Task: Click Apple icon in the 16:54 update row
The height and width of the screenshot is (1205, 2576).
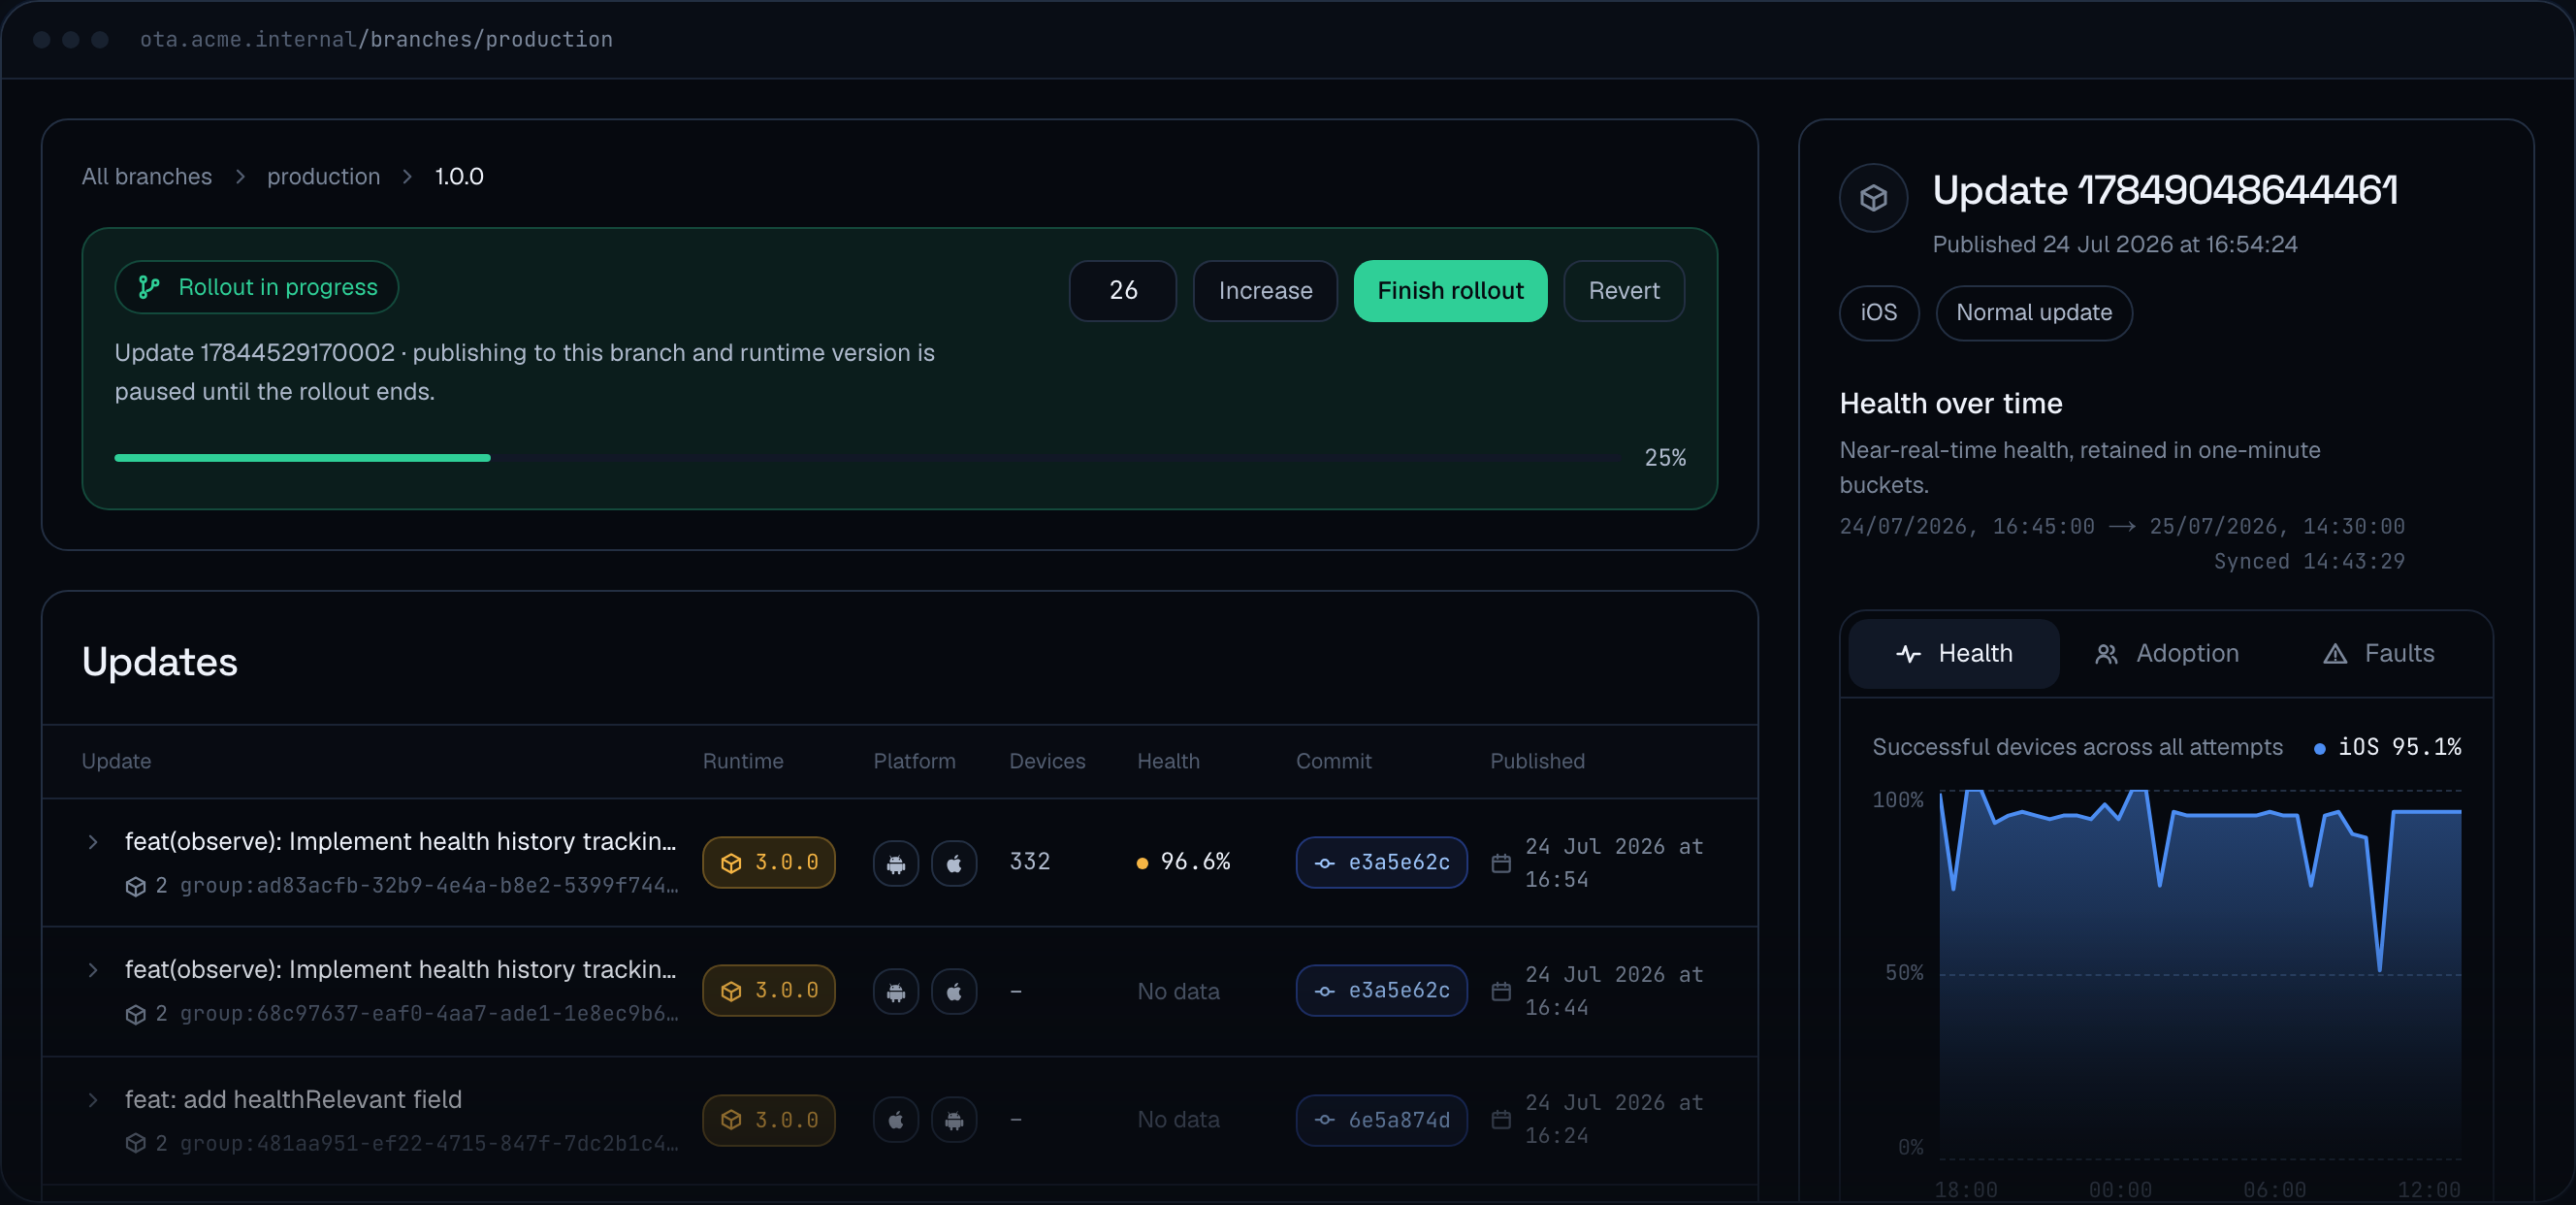Action: (954, 863)
